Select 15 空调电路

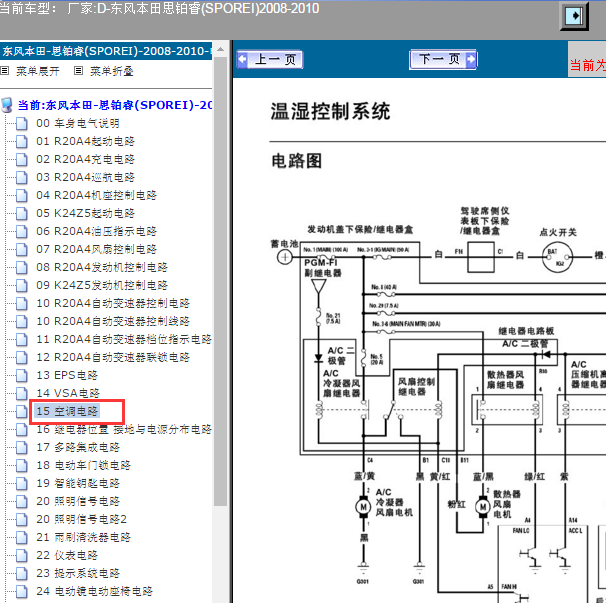pyautogui.click(x=67, y=411)
